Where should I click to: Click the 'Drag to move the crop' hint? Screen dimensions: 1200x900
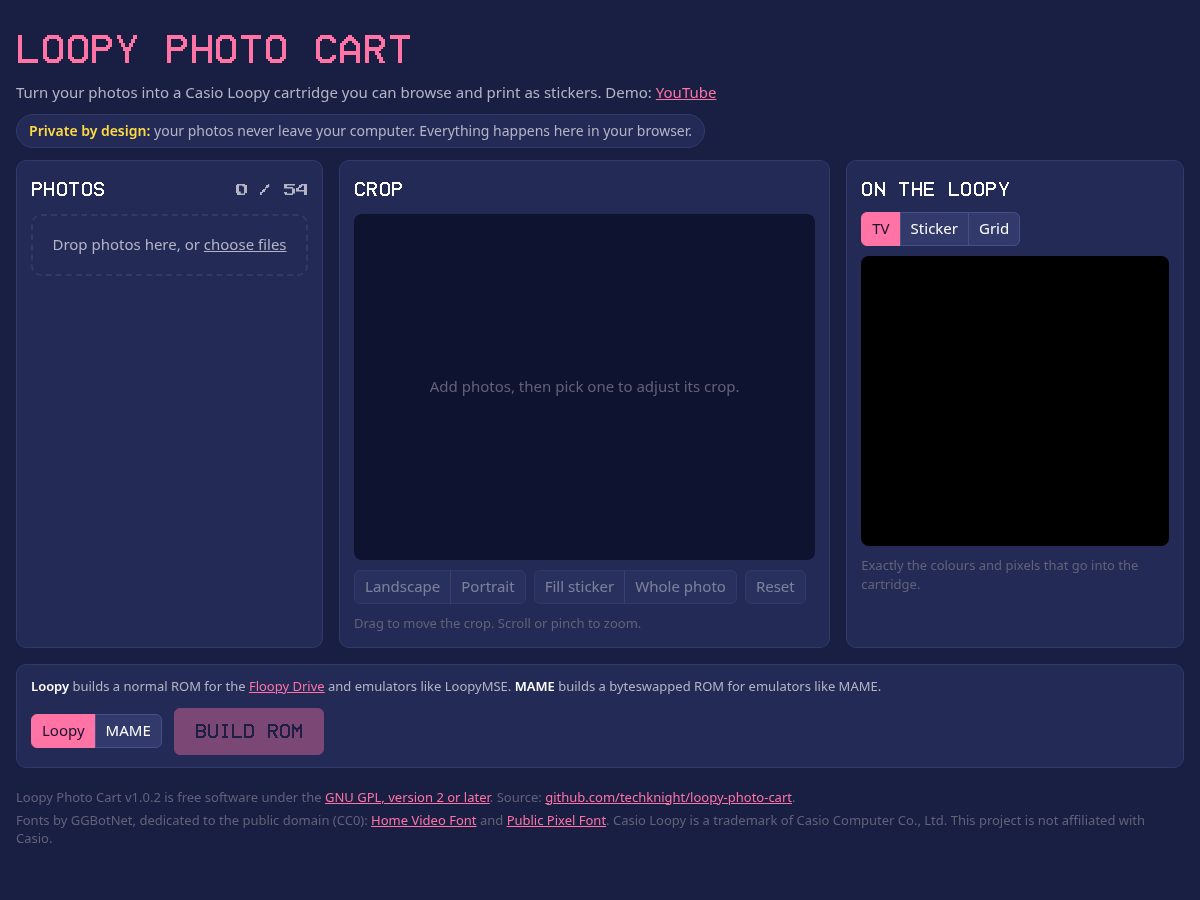point(497,624)
